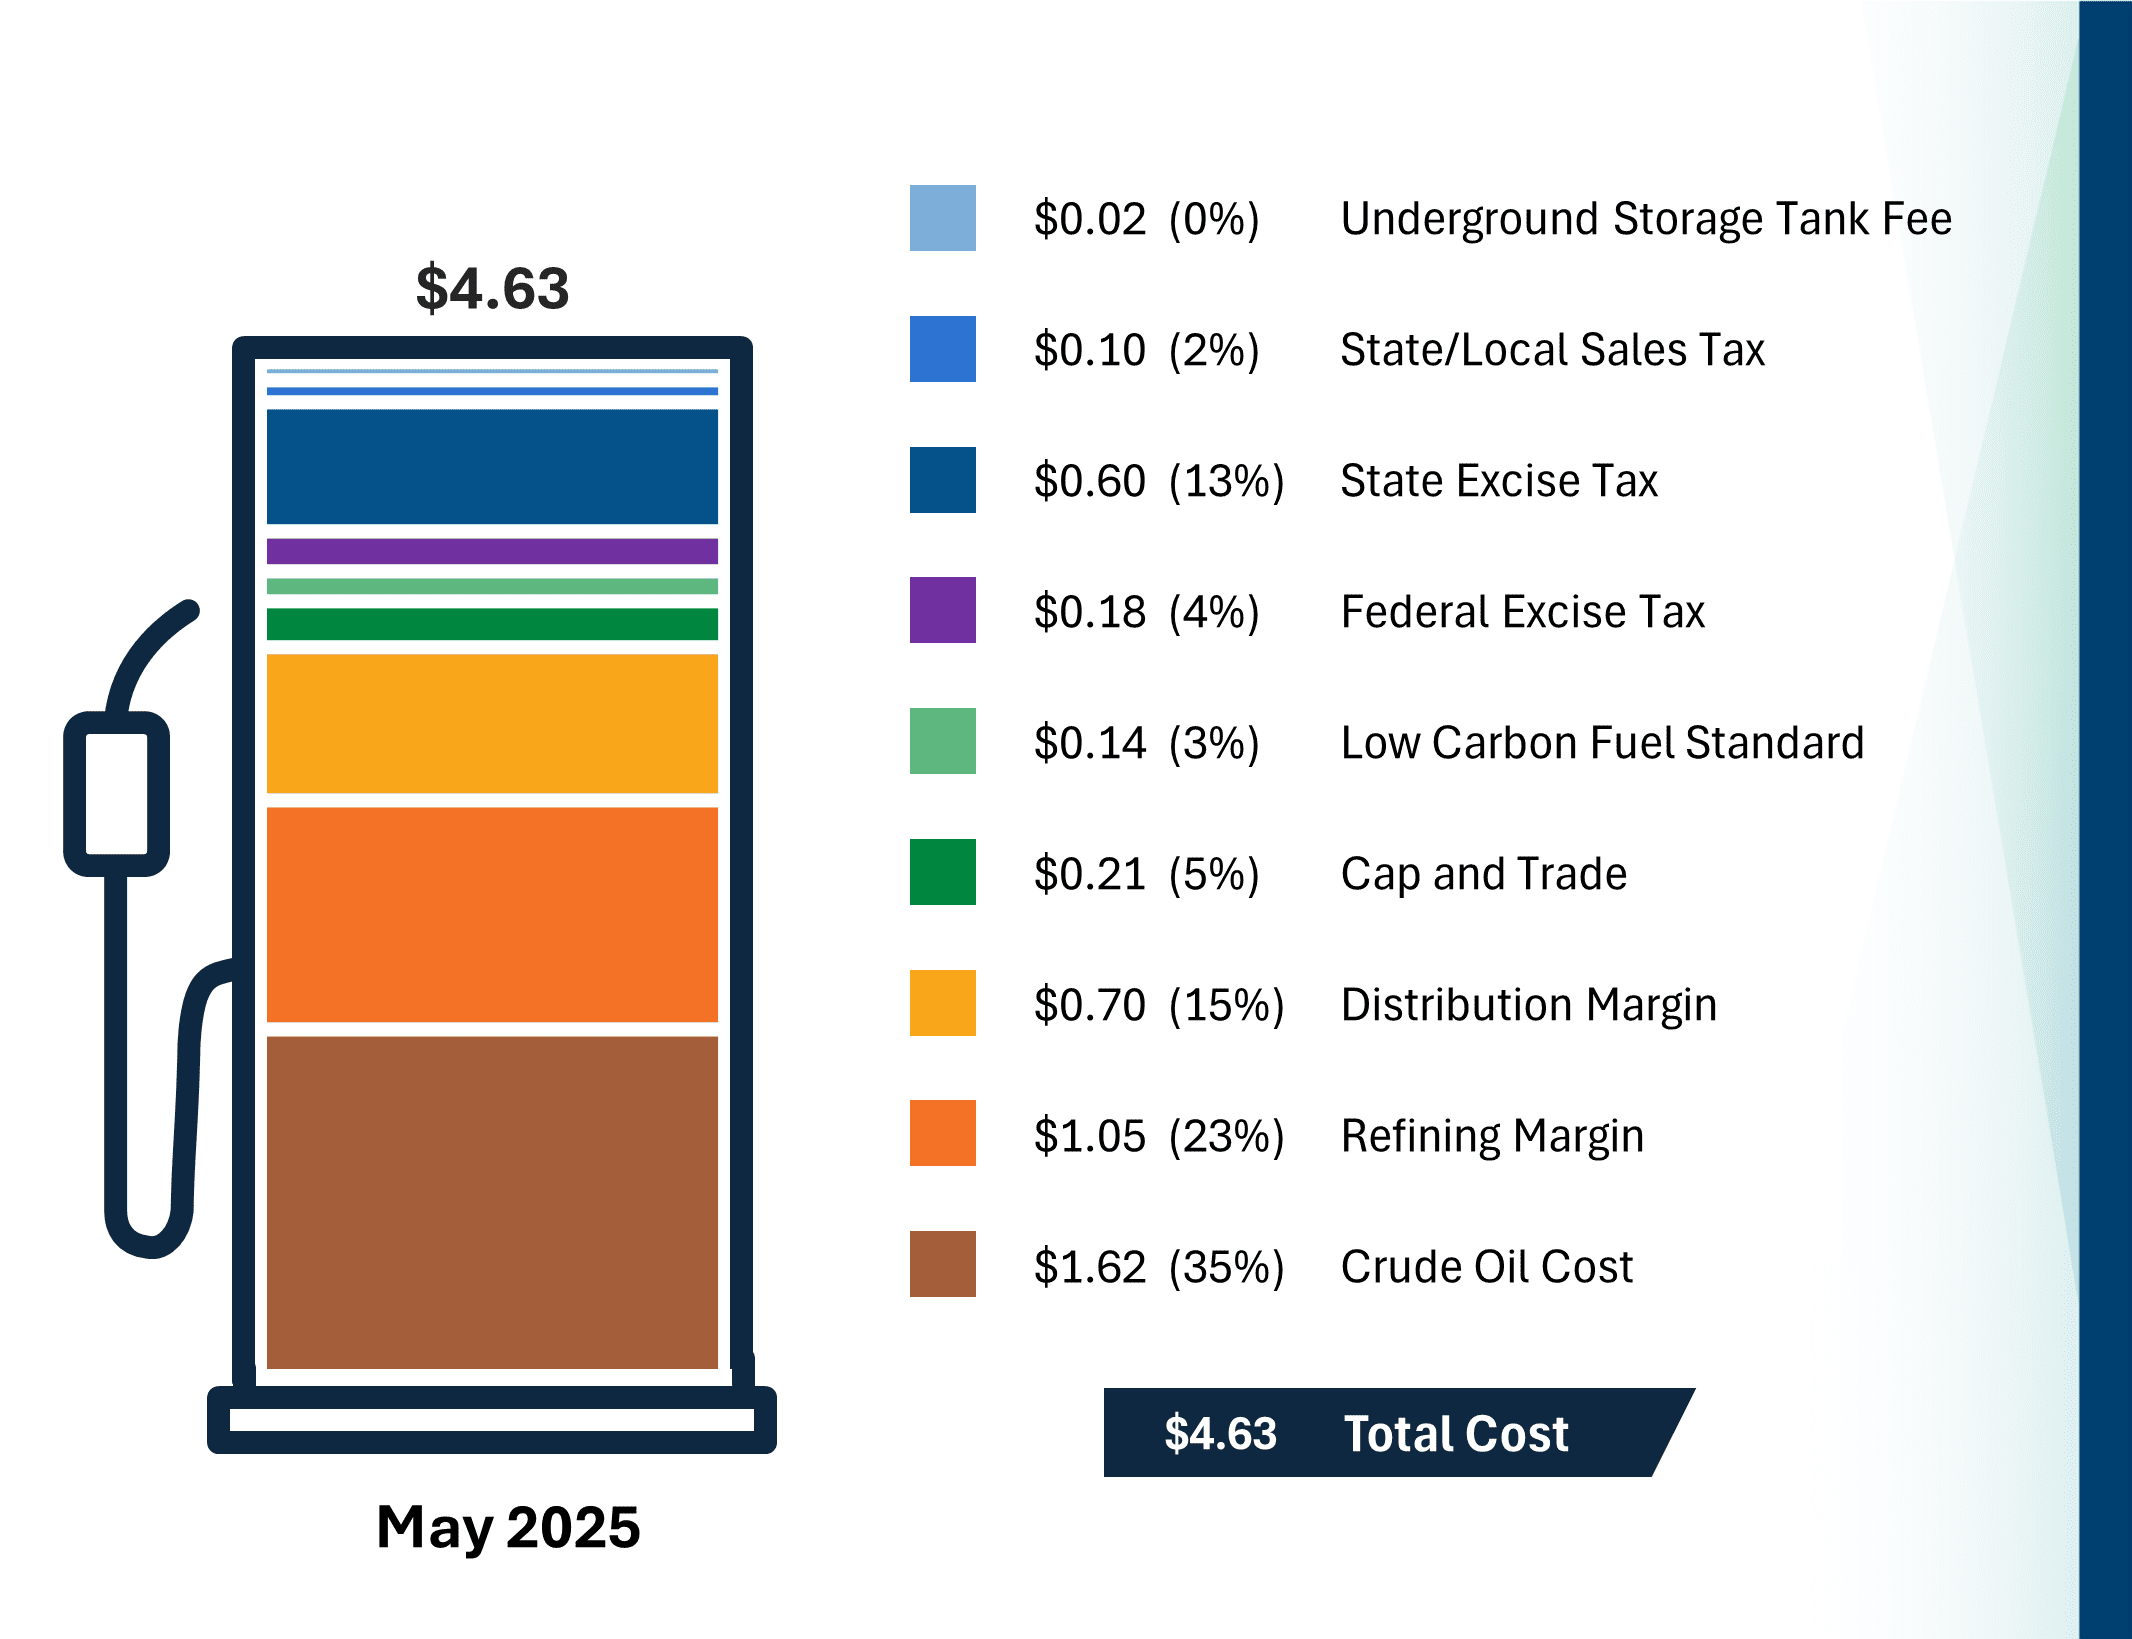This screenshot has width=2132, height=1639.
Task: Click the Underground Storage Tank Fee label
Action: 1645,219
